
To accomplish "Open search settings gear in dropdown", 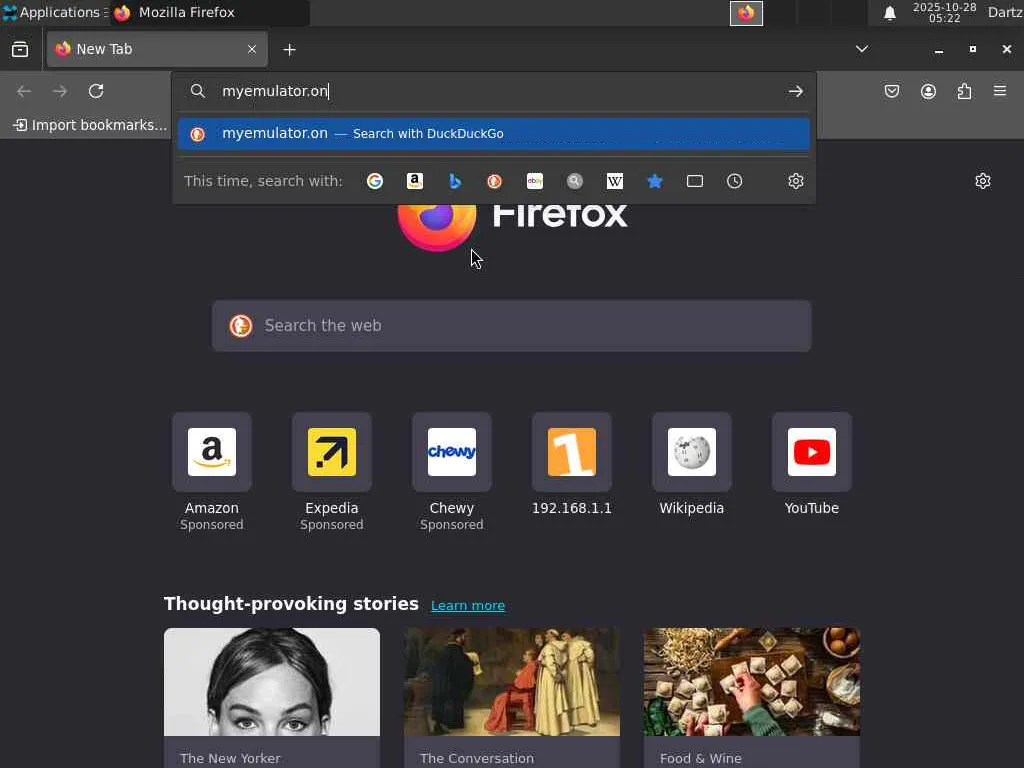I will click(x=795, y=181).
